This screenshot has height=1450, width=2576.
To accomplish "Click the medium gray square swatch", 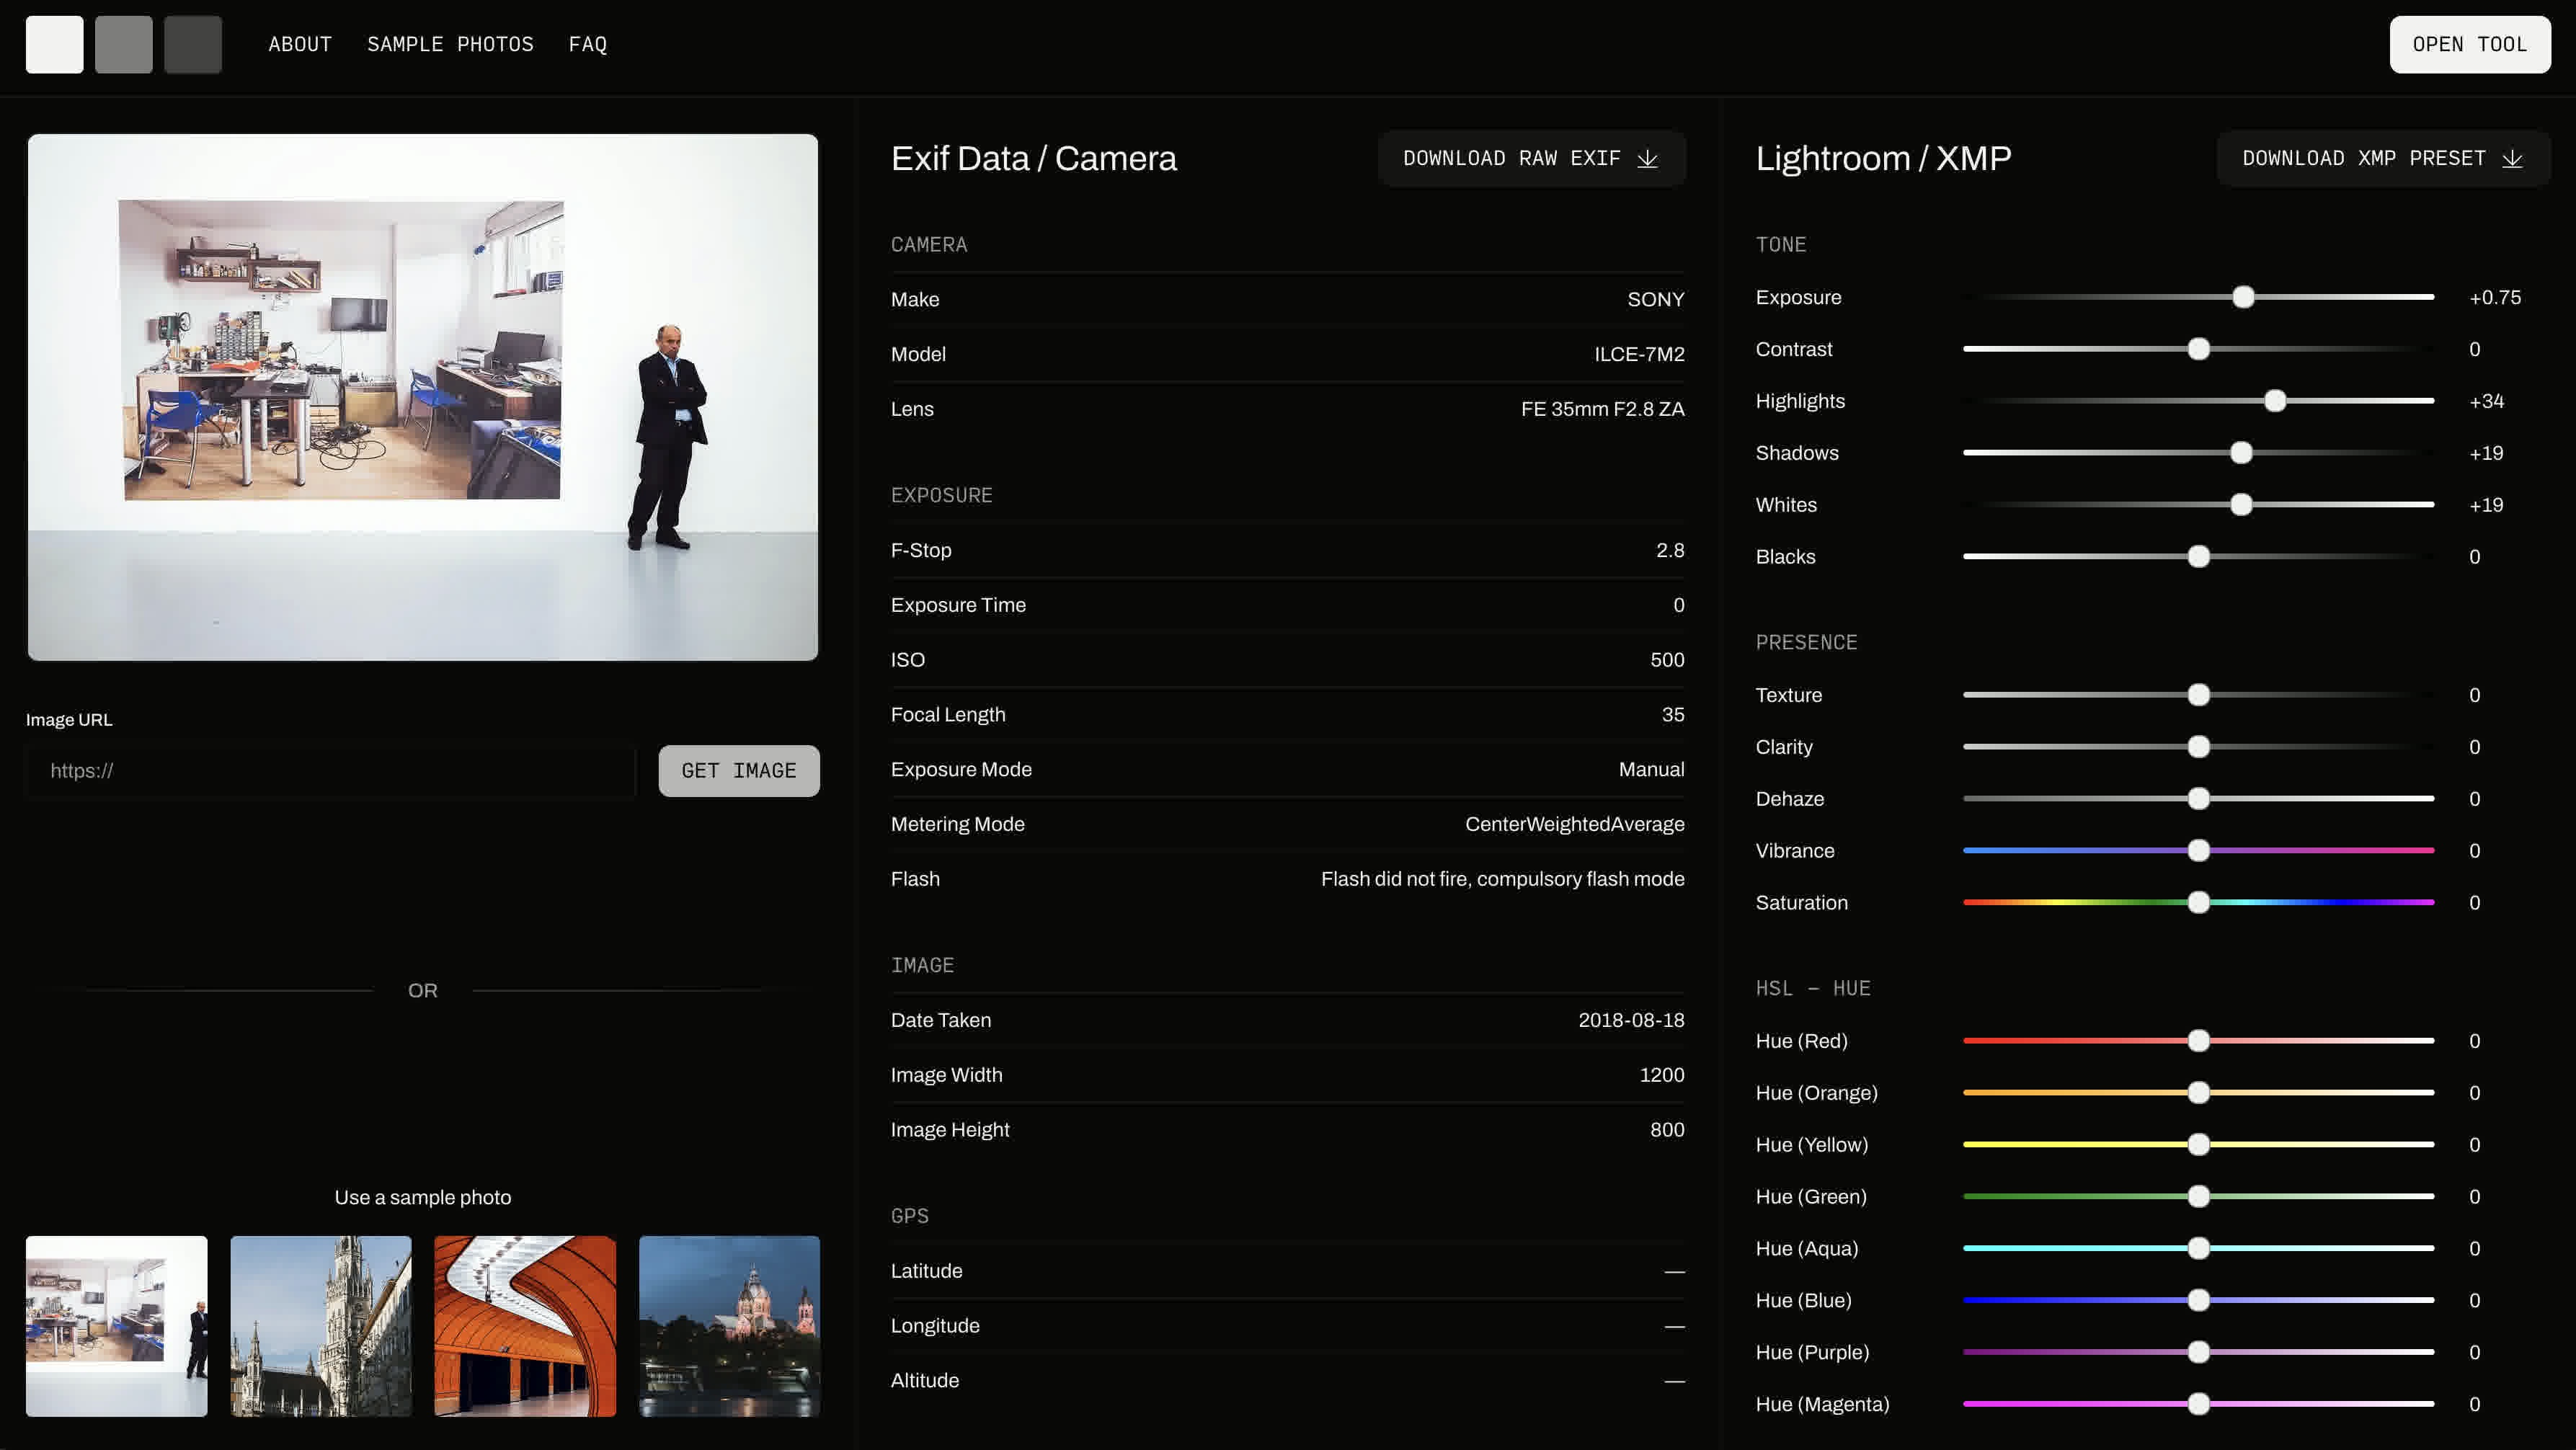I will [x=123, y=44].
